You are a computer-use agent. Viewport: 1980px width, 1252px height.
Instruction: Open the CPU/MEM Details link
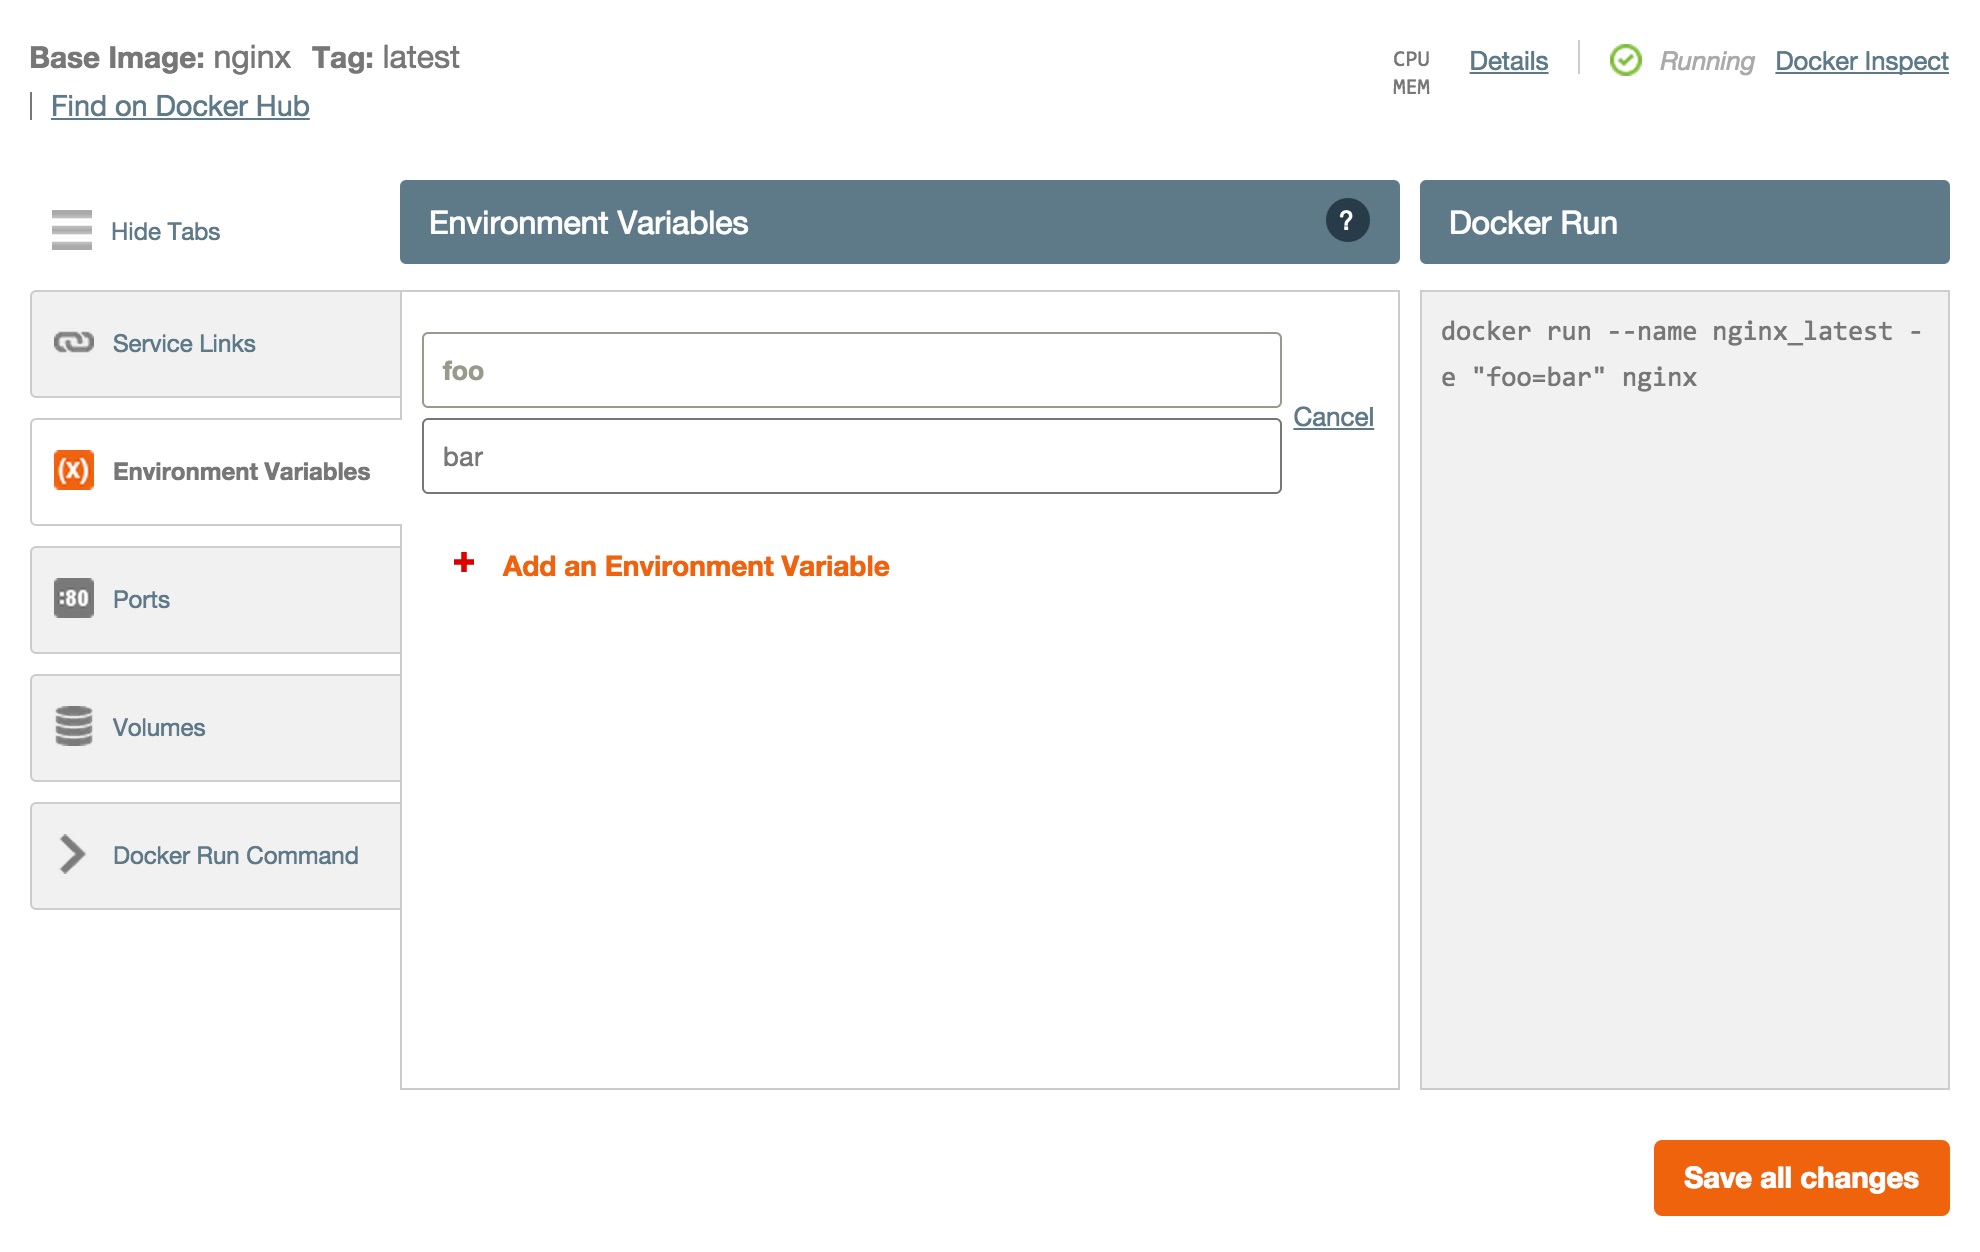[1508, 61]
